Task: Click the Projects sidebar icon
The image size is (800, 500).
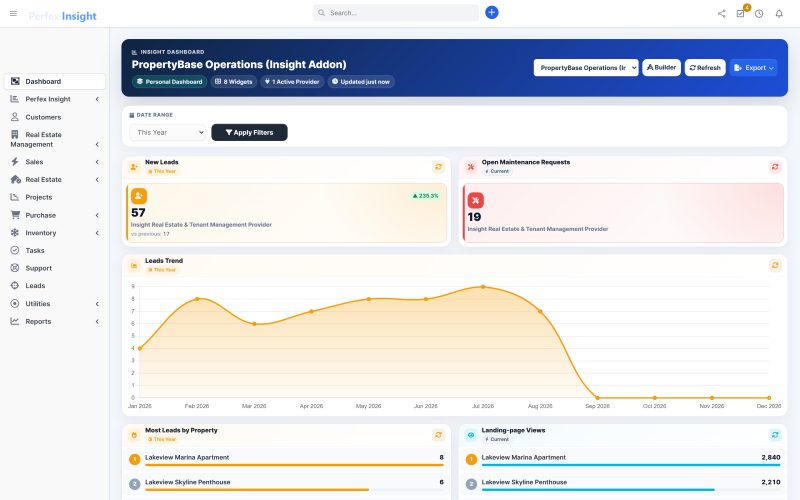Action: [15, 197]
